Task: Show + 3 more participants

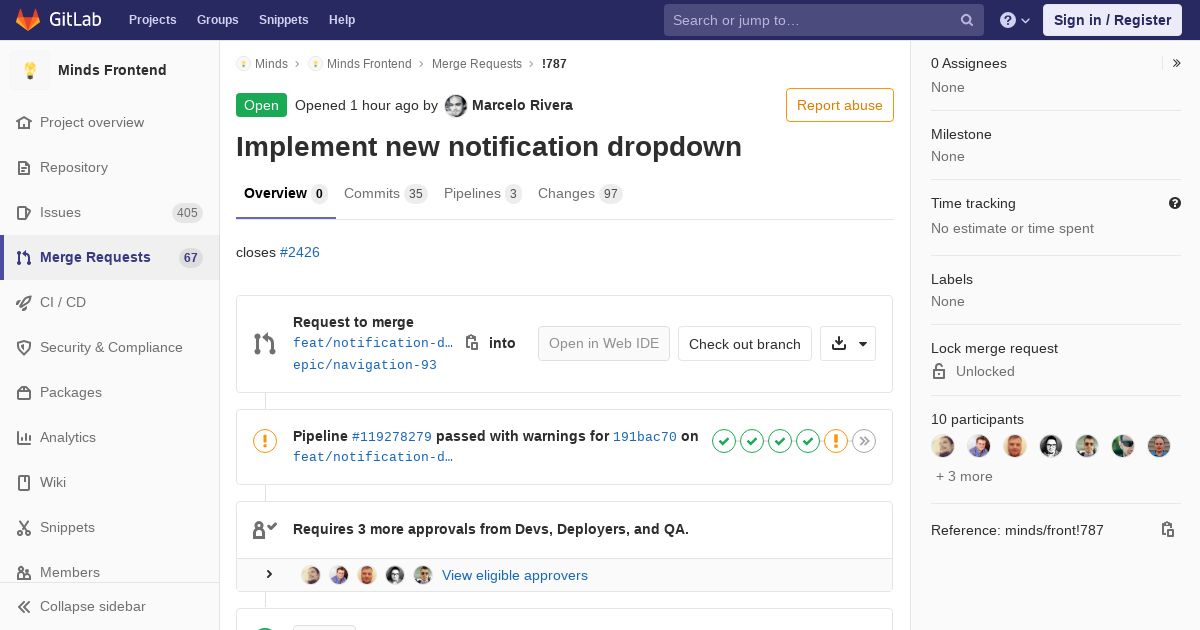Action: click(x=964, y=476)
